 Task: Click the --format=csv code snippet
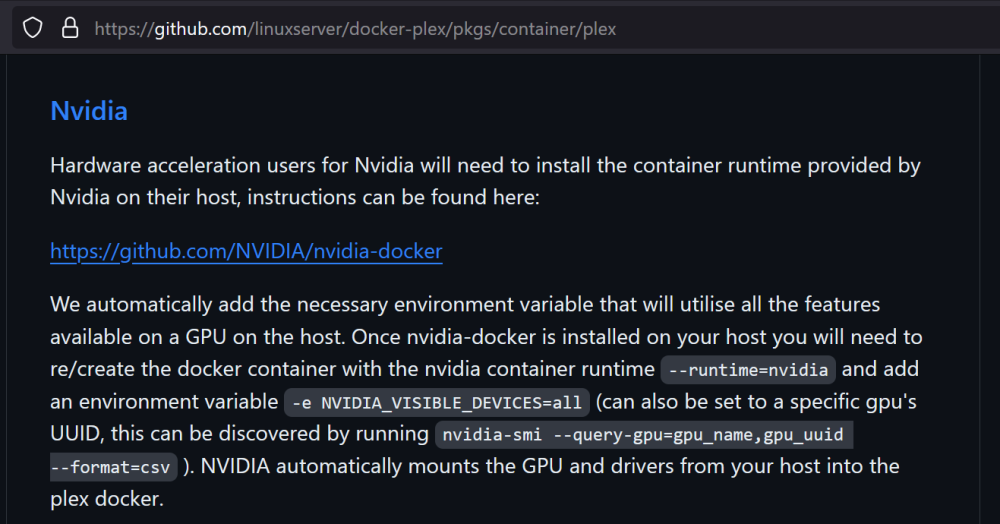(x=114, y=467)
